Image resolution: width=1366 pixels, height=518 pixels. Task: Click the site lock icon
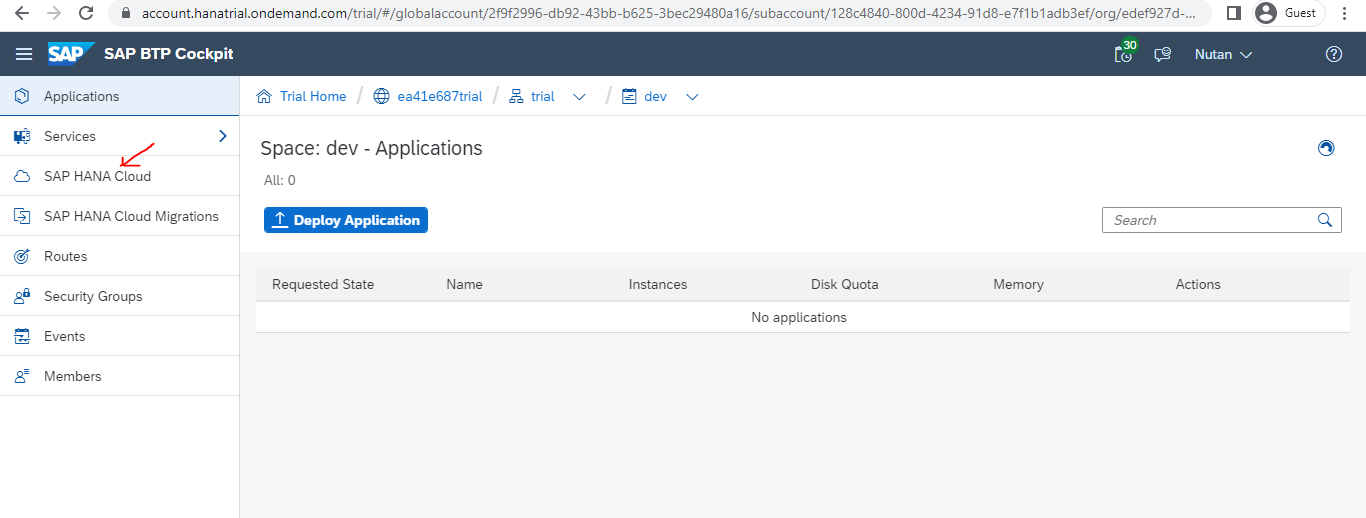tap(125, 14)
